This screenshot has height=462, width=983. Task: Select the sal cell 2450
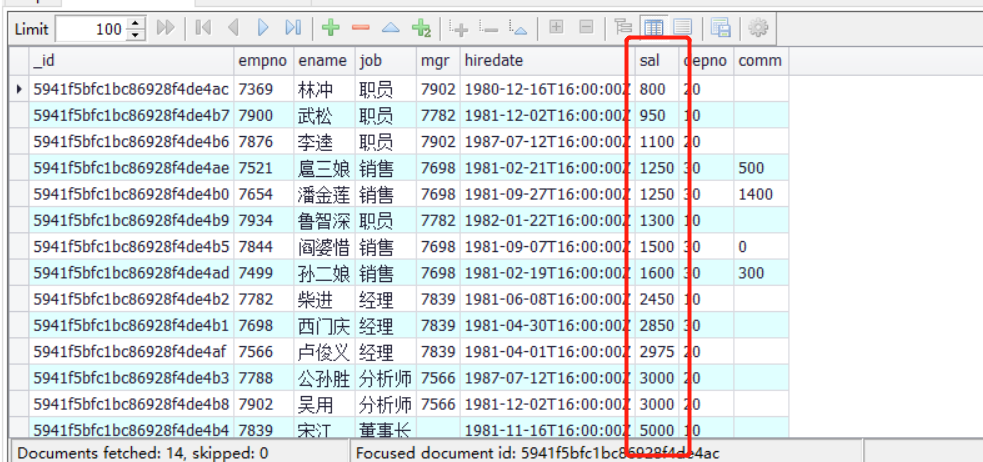656,300
